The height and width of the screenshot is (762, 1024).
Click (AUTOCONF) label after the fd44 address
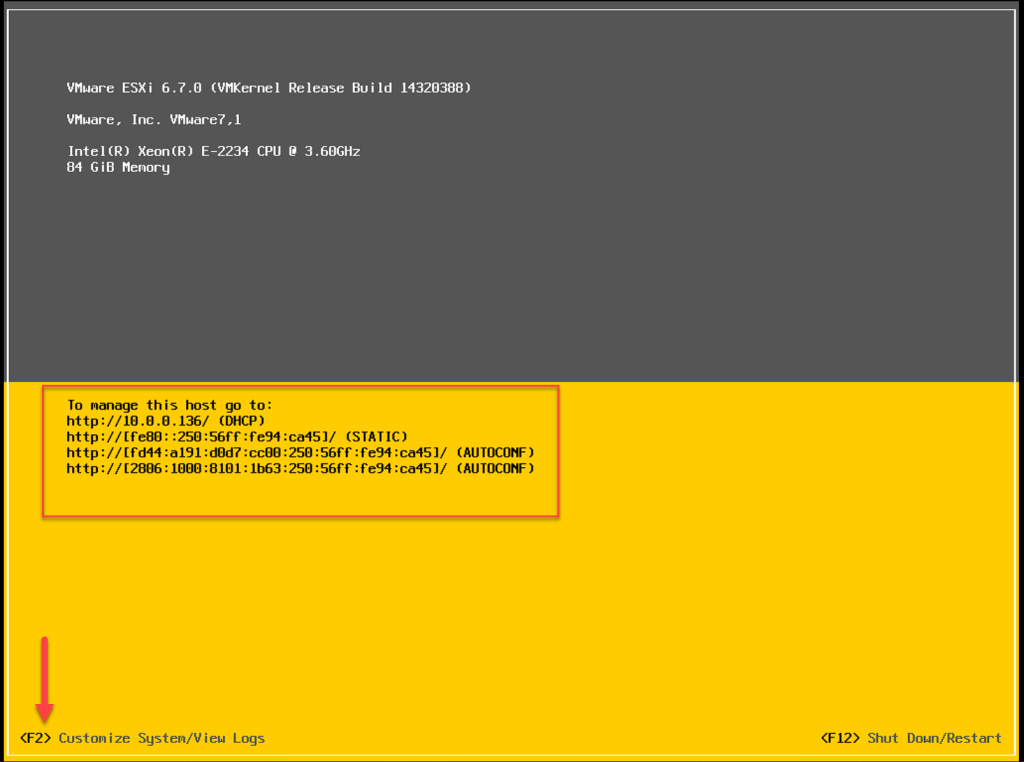pyautogui.click(x=495, y=453)
